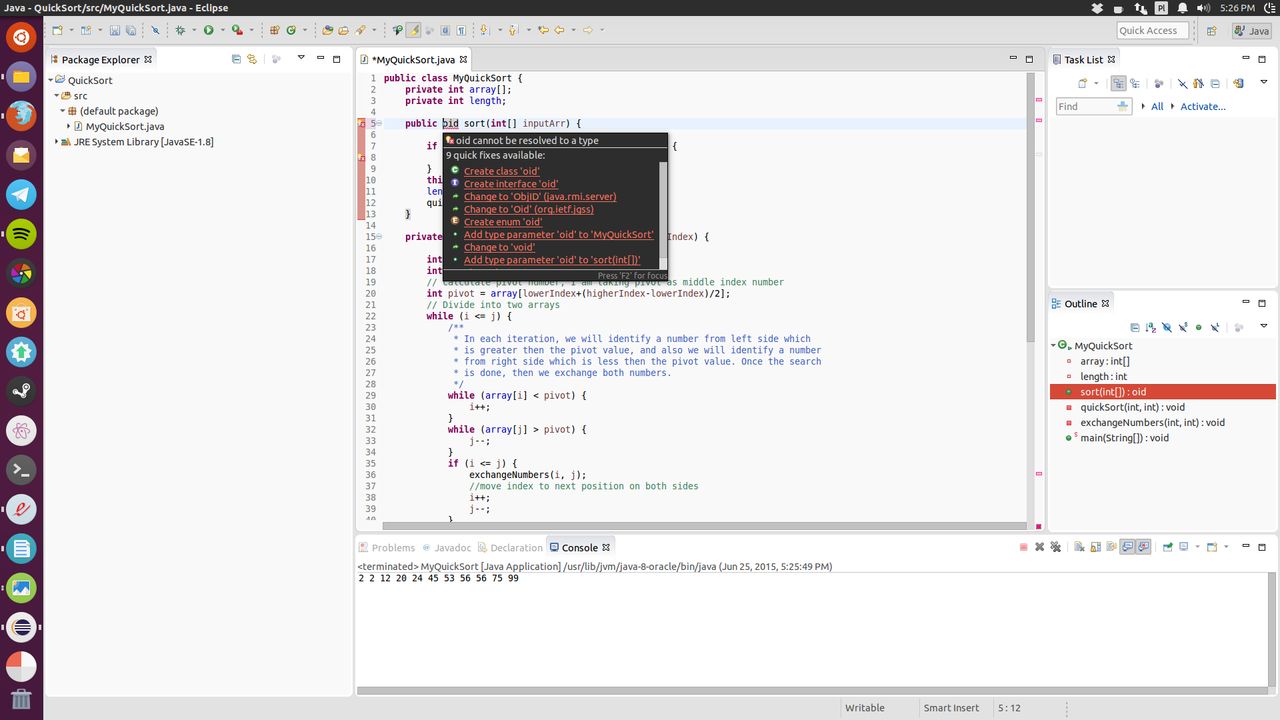Click the New Java Package toolbar icon
This screenshot has width=1280, height=720.
(274, 30)
